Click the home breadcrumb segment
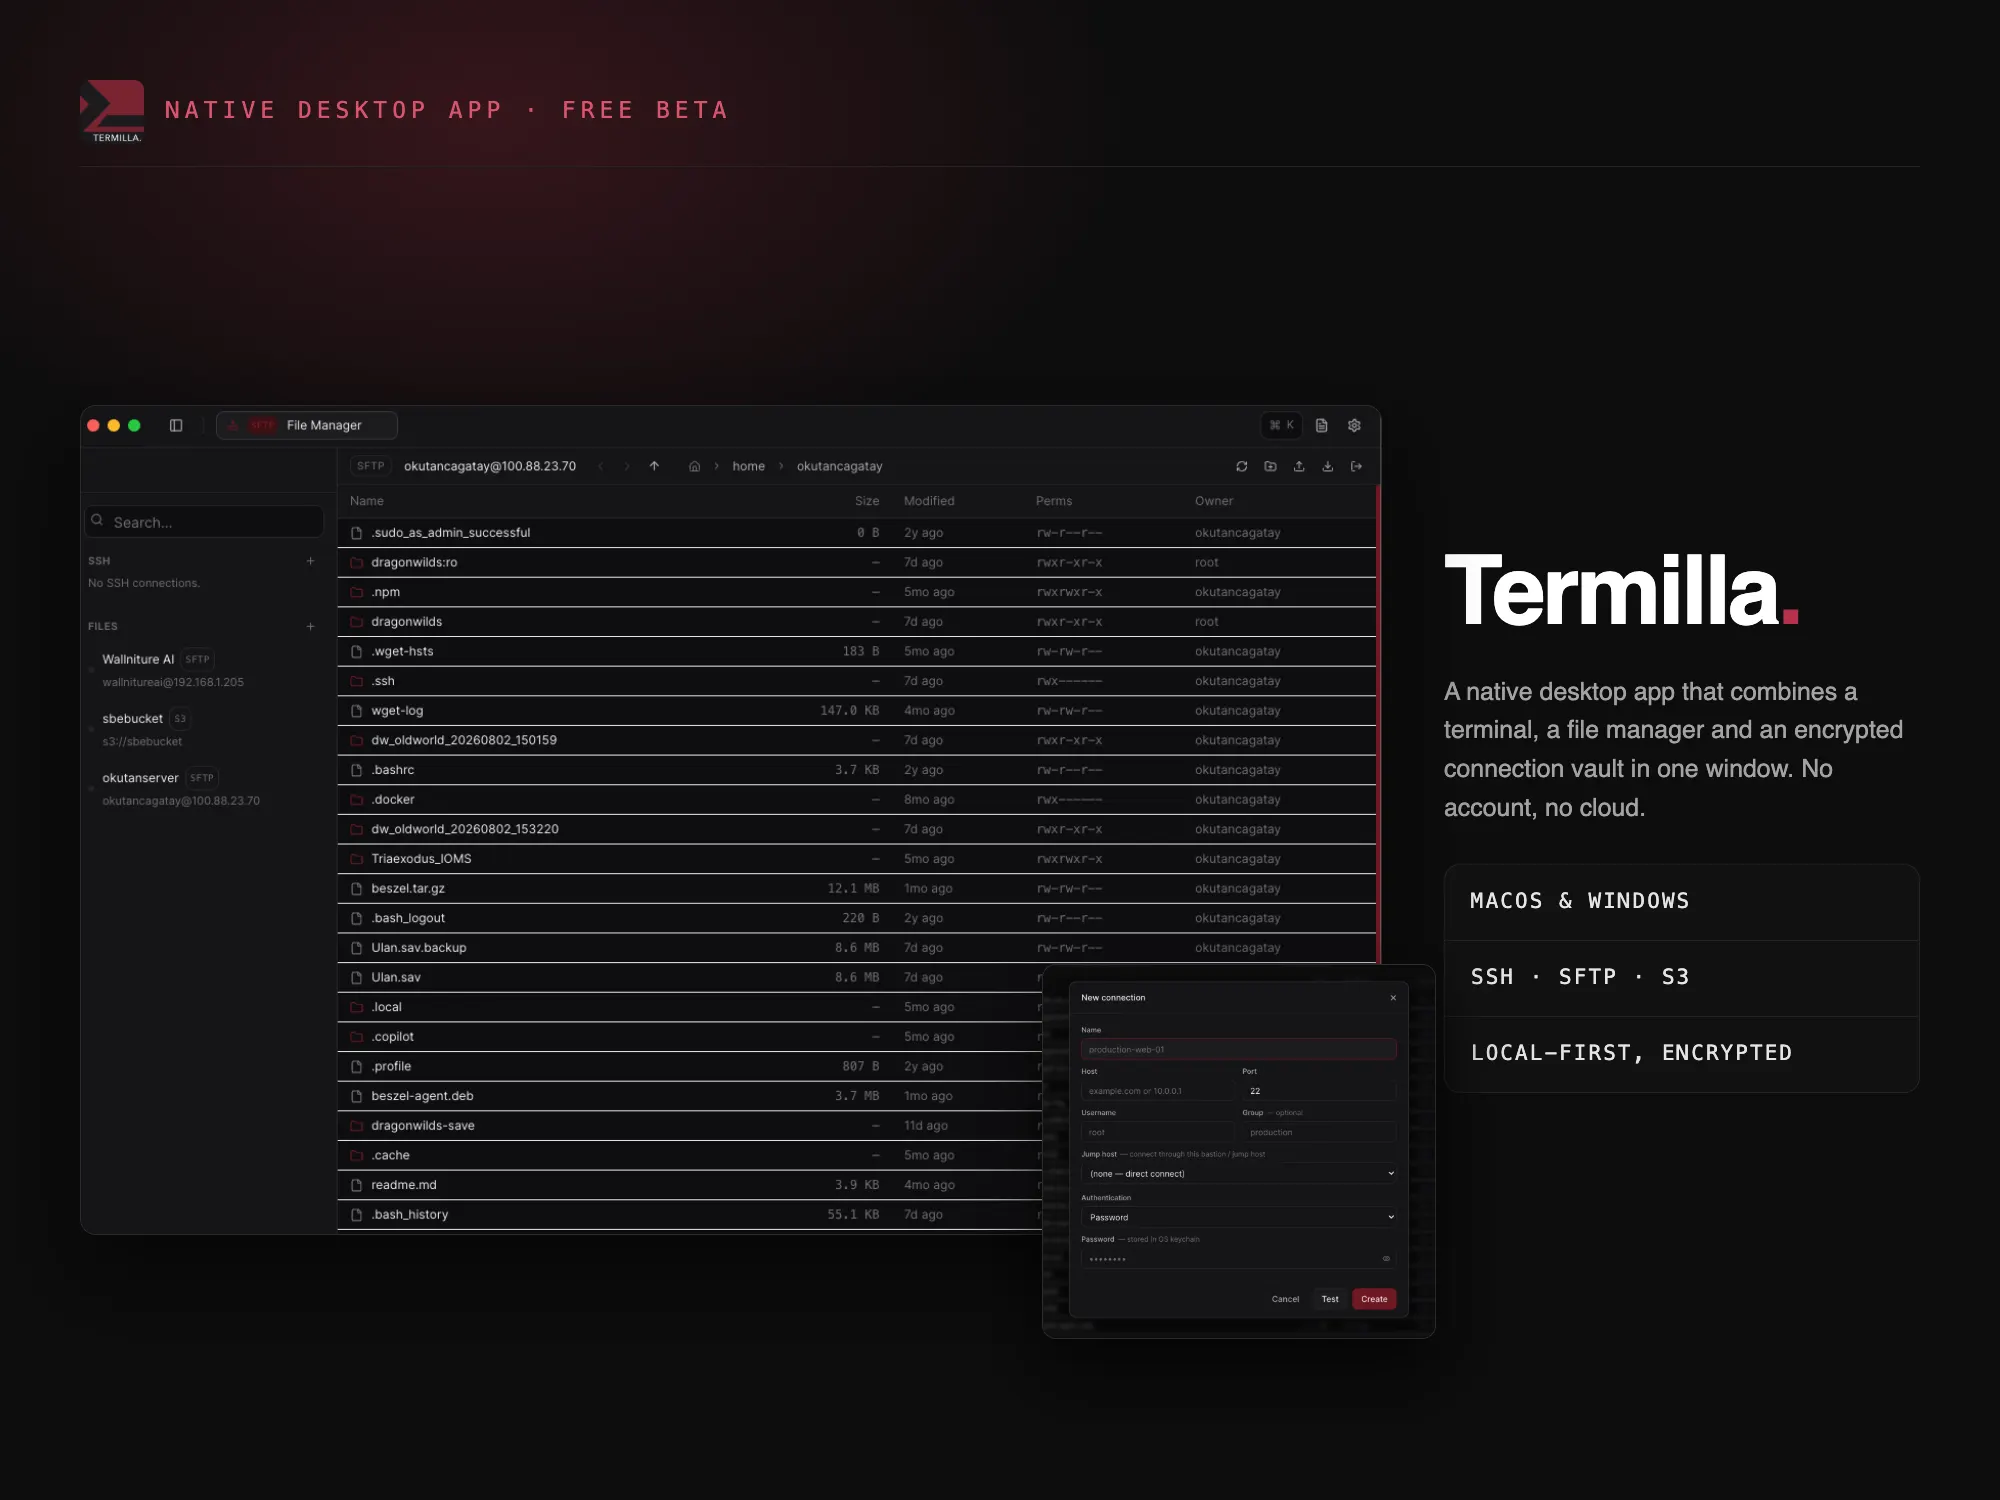Image resolution: width=2000 pixels, height=1500 pixels. tap(748, 466)
